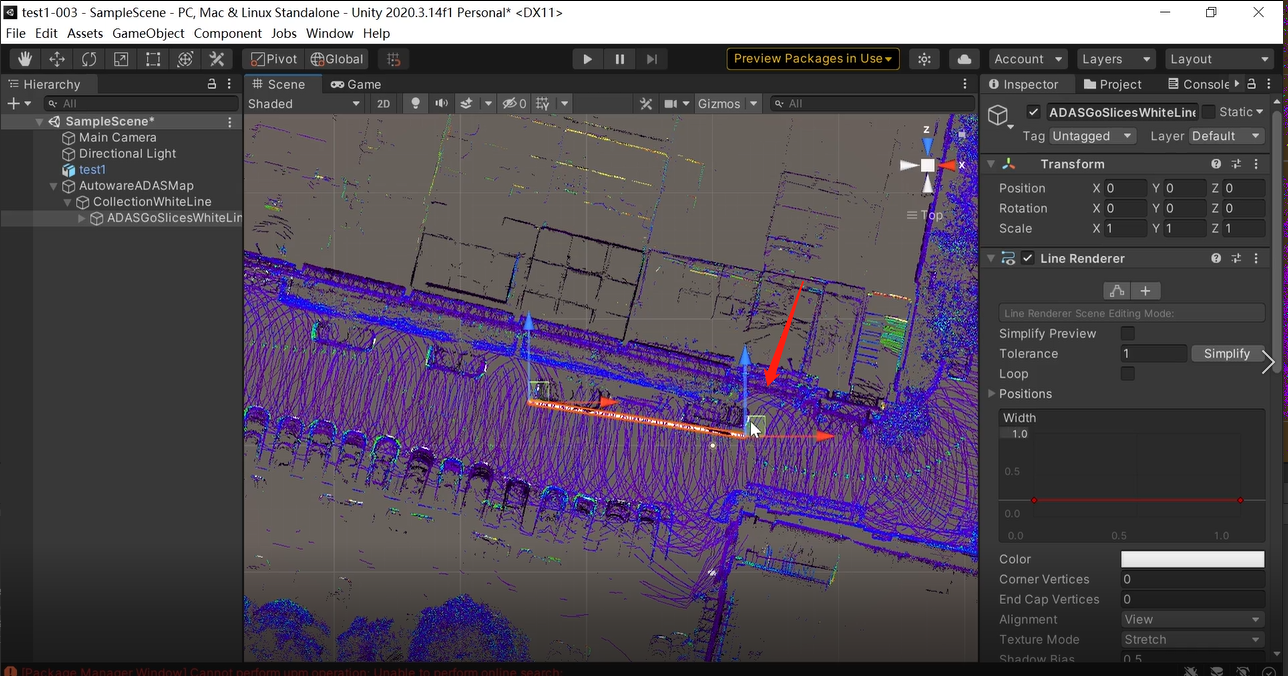Open the File menu

point(16,33)
